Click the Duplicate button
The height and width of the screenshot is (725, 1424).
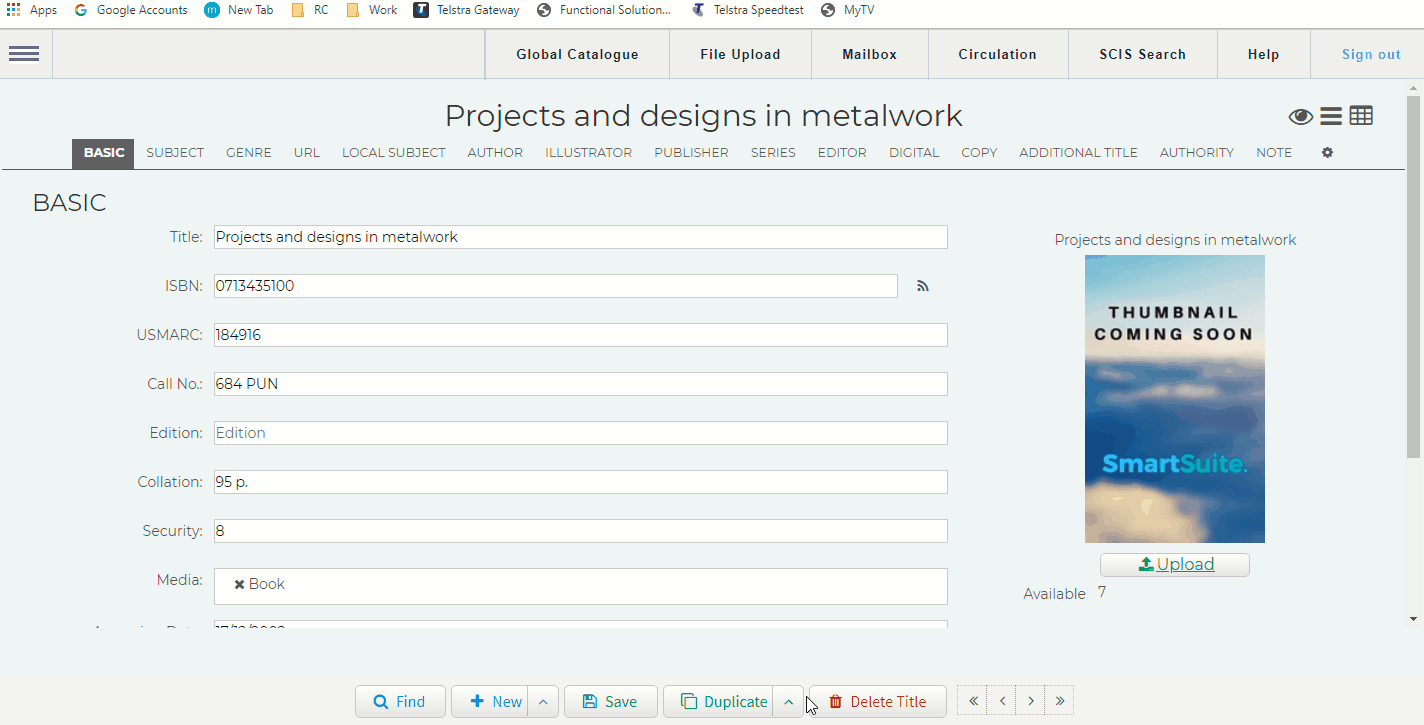pos(718,702)
